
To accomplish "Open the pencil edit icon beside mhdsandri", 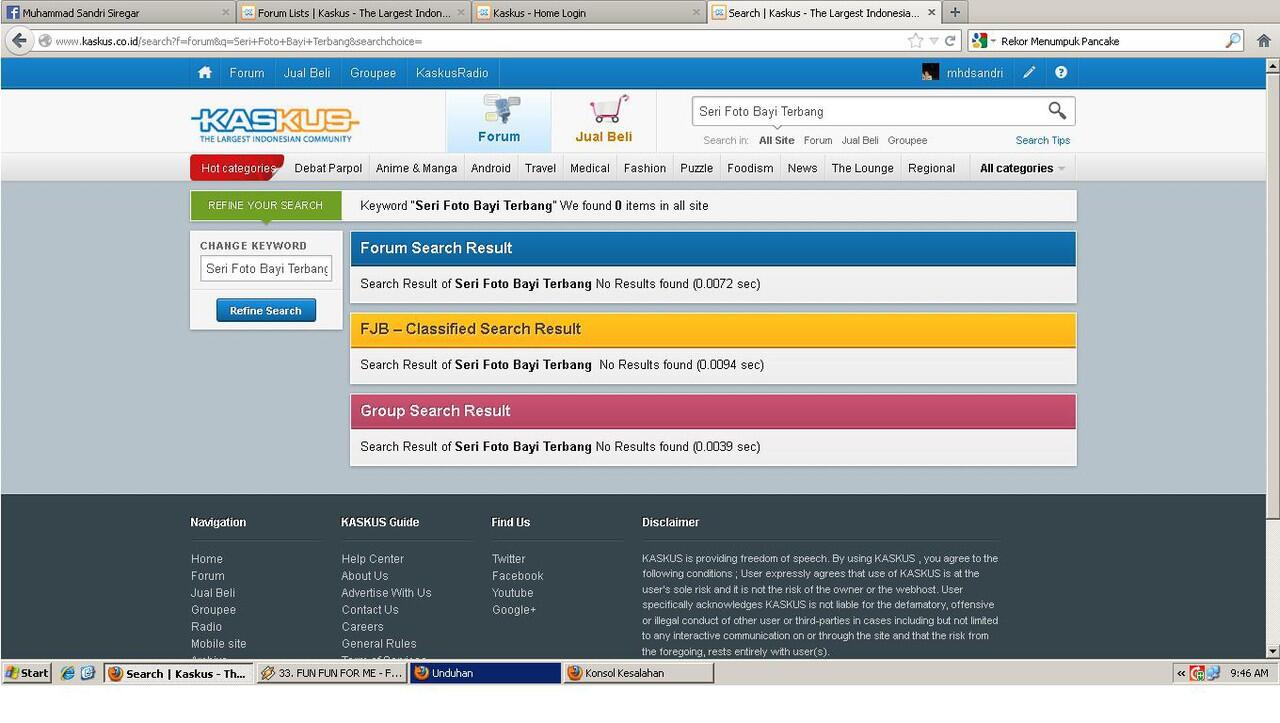I will (1029, 73).
